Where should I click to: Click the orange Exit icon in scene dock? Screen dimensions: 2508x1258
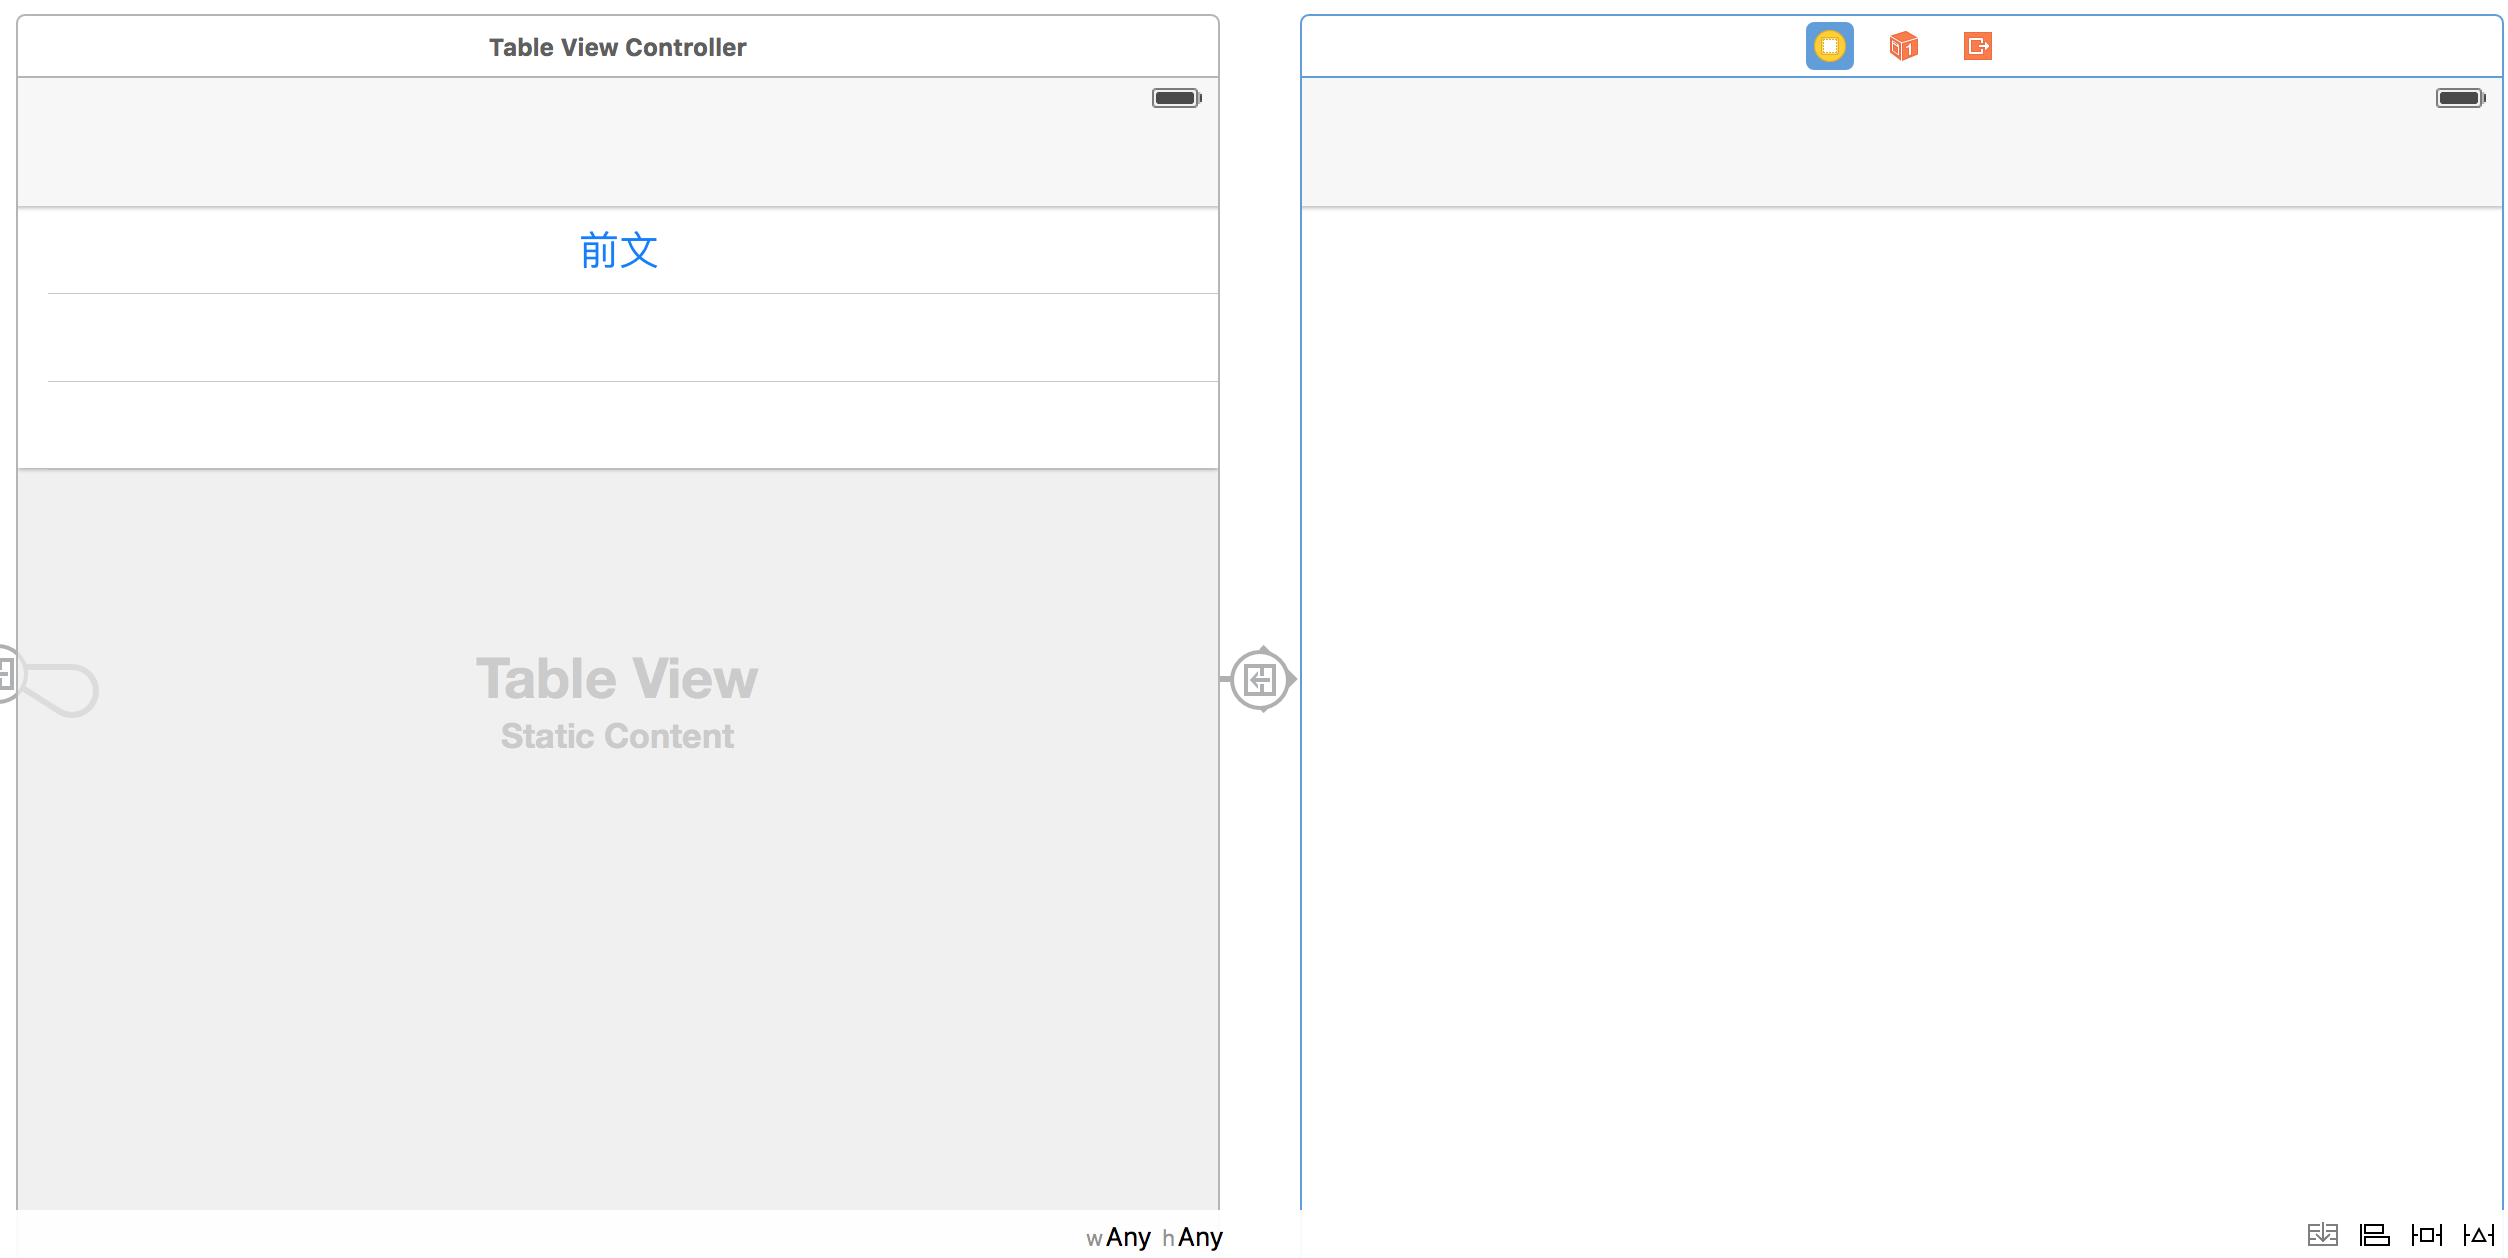tap(1976, 46)
